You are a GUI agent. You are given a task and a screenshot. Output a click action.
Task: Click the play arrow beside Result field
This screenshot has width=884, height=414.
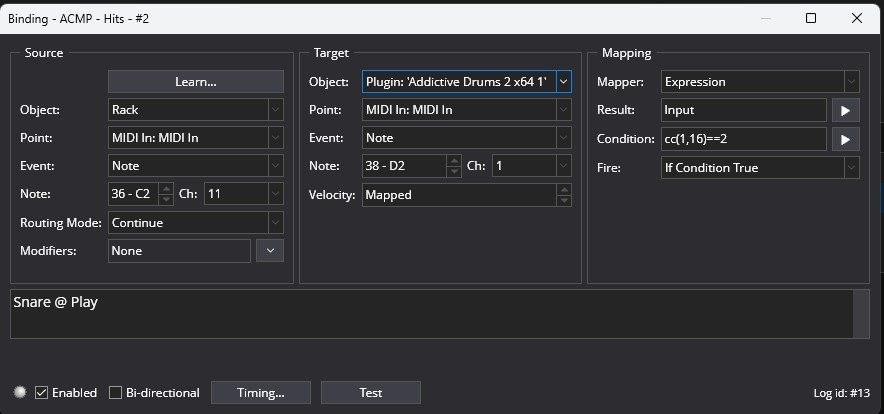coord(846,111)
